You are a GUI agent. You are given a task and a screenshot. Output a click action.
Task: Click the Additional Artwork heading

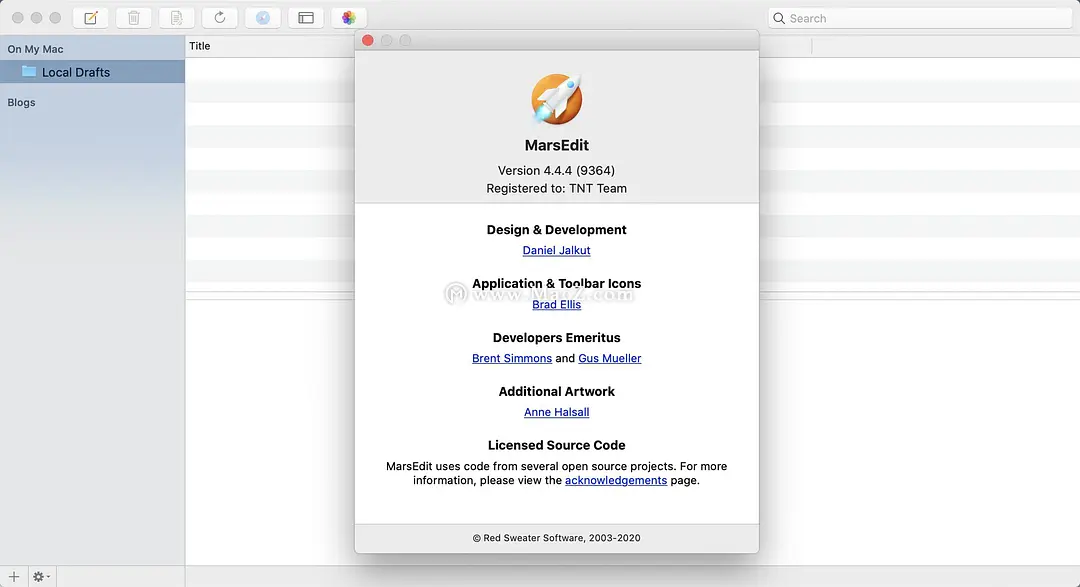click(x=557, y=391)
